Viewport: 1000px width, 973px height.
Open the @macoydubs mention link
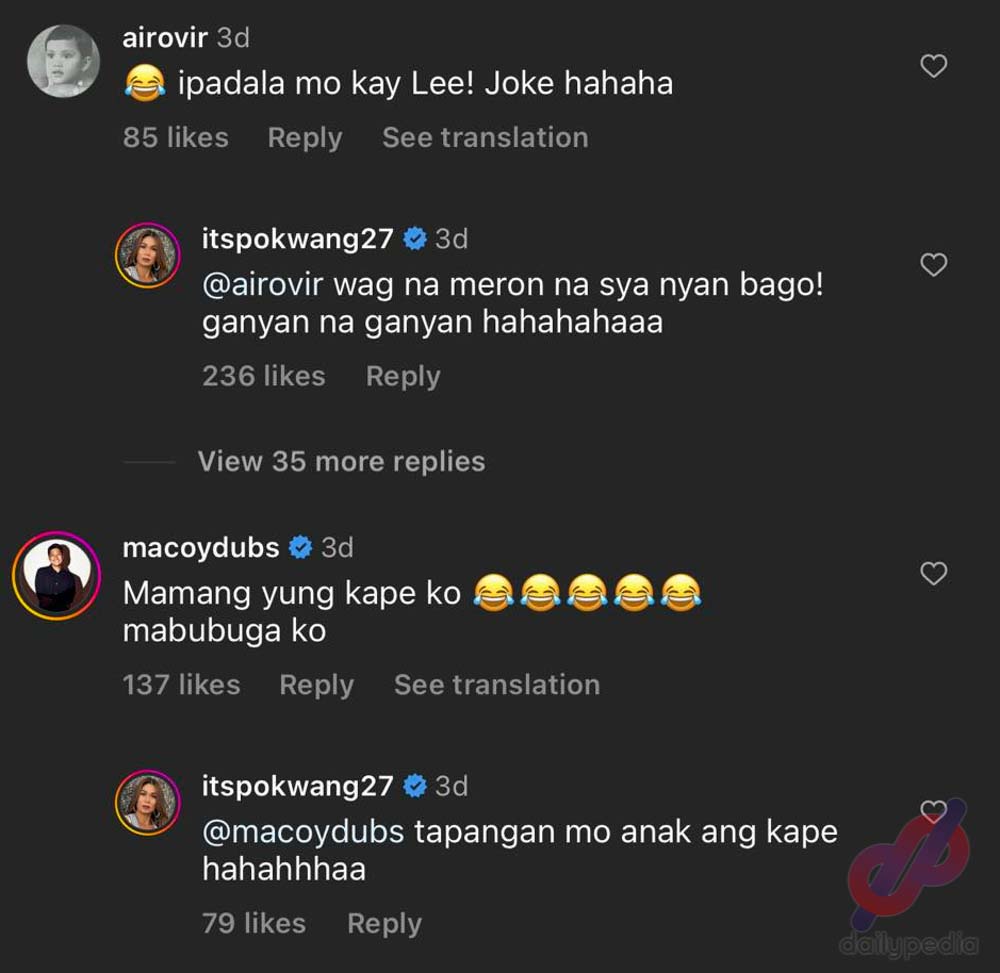[303, 832]
